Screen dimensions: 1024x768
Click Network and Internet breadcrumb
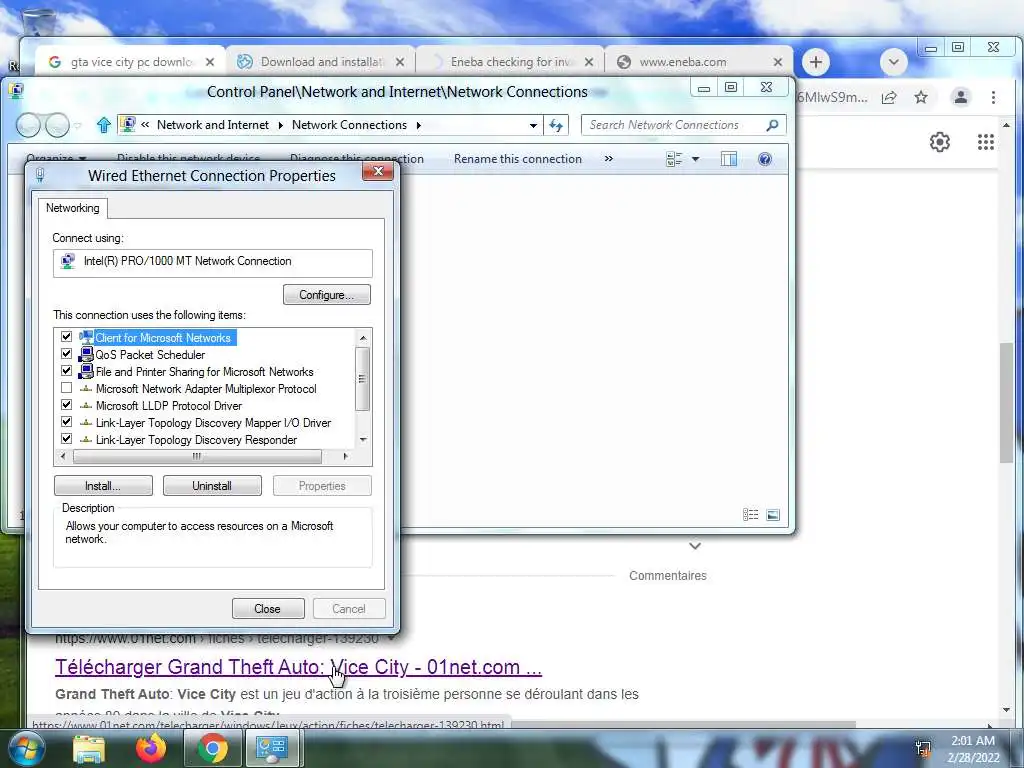click(213, 125)
